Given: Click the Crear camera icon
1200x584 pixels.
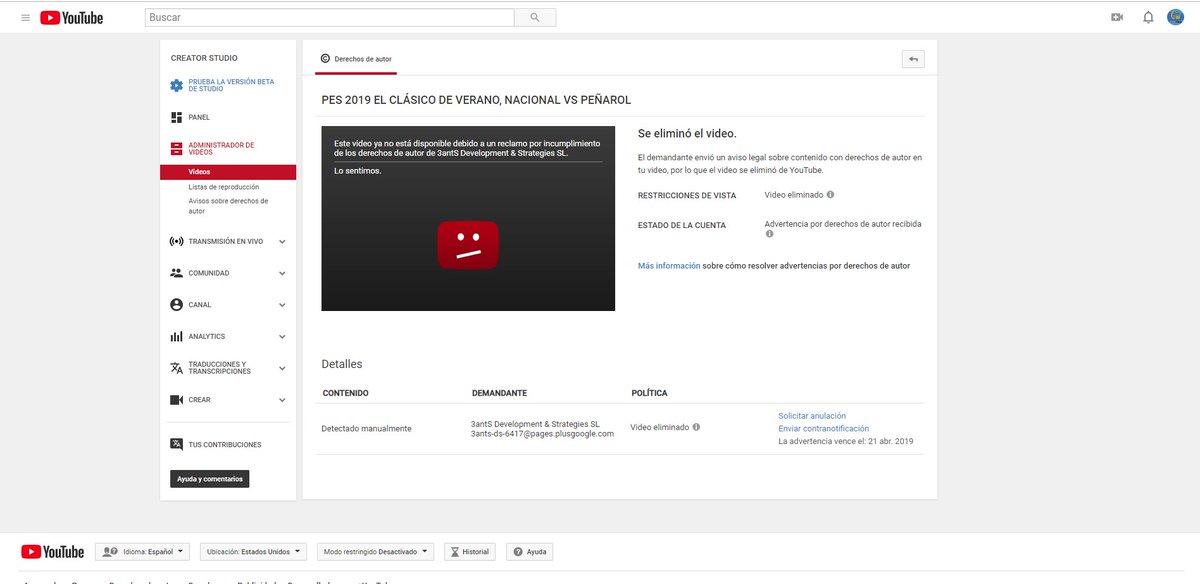Looking at the screenshot, I should tap(177, 400).
